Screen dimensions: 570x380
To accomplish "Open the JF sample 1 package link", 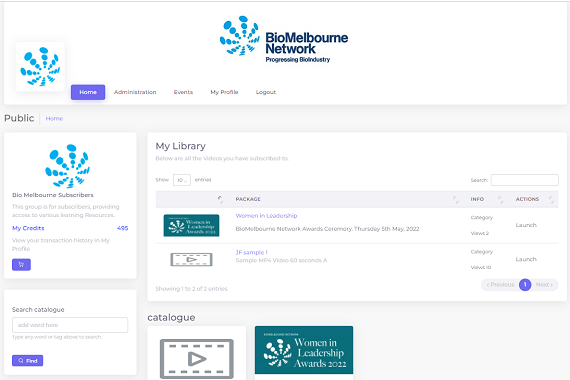I will coord(252,252).
